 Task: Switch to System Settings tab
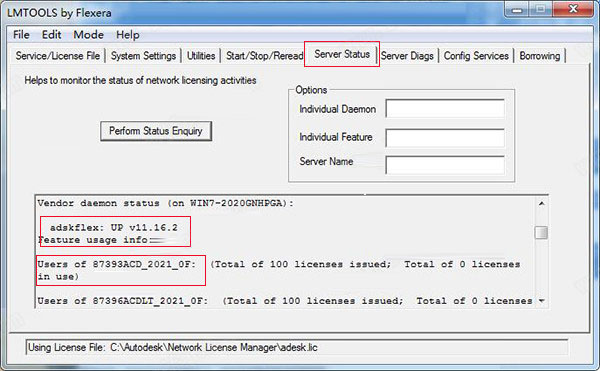[x=143, y=56]
